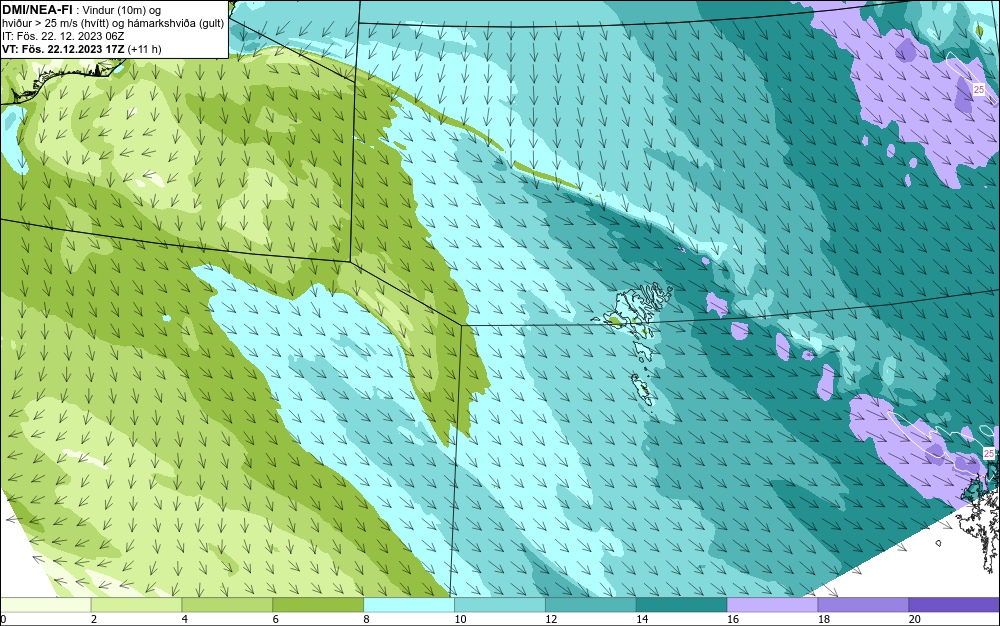Click the 0–2 m/s palest legend swatch
Screen dimensions: 1000x626
[45, 604]
